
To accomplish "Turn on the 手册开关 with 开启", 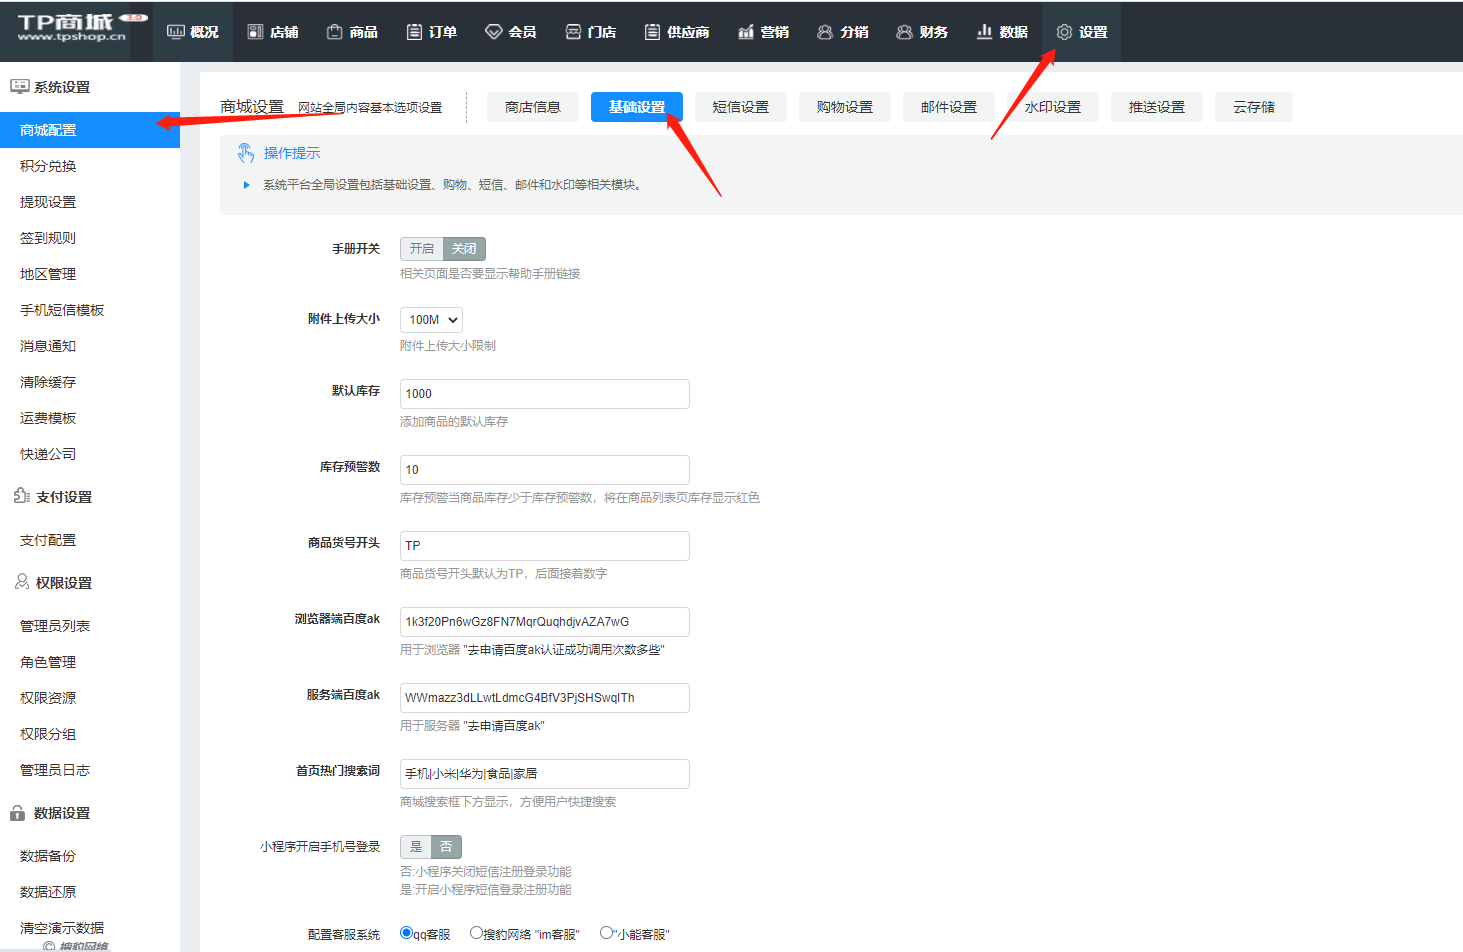I will click(x=422, y=249).
